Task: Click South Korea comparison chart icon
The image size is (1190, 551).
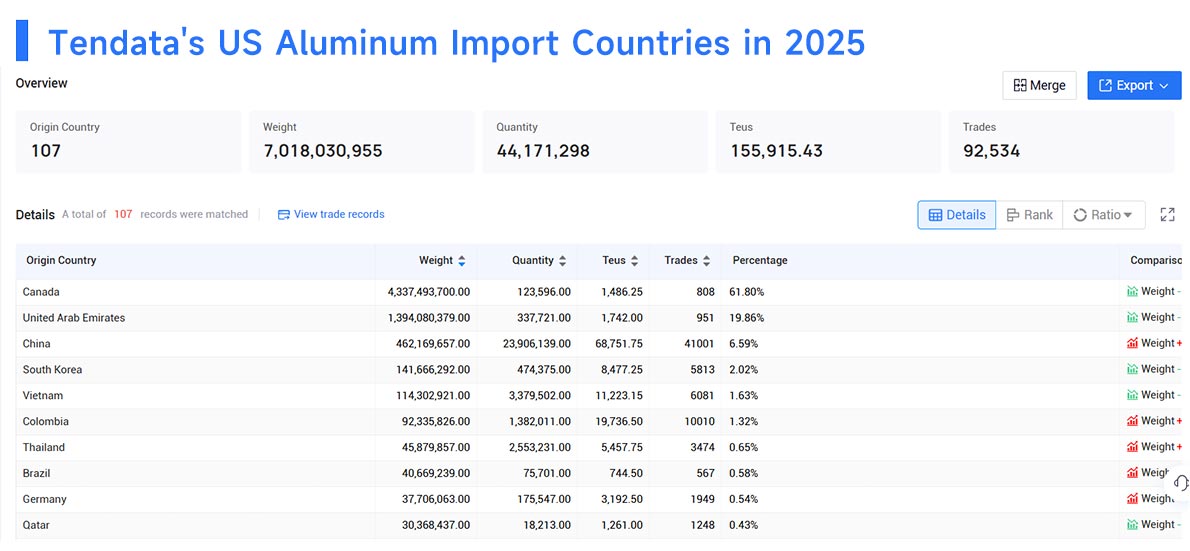Action: pos(1132,369)
